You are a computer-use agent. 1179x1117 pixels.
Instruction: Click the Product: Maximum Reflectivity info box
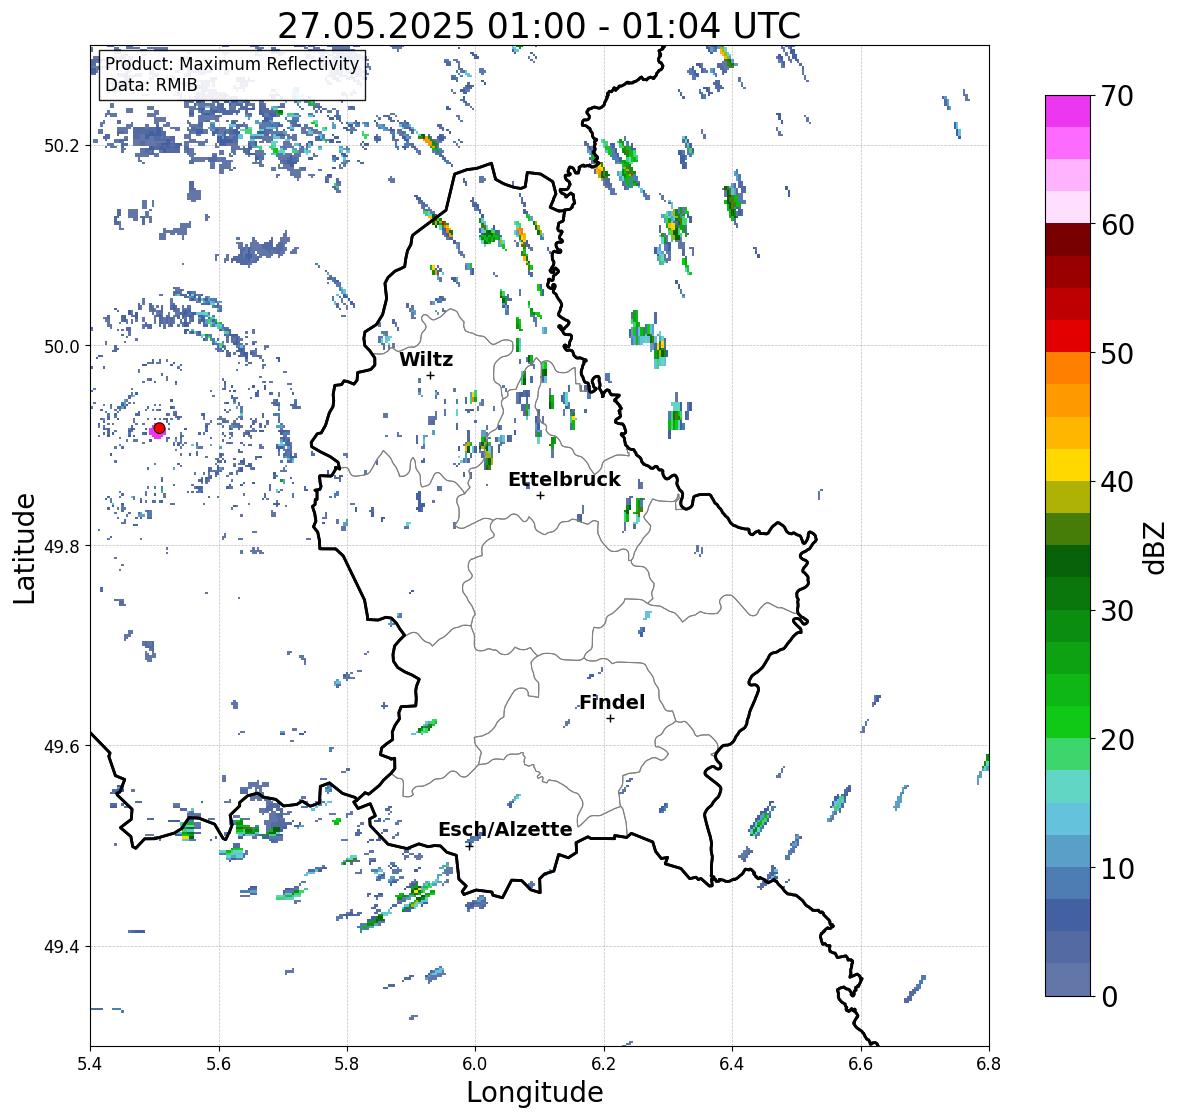pyautogui.click(x=232, y=75)
